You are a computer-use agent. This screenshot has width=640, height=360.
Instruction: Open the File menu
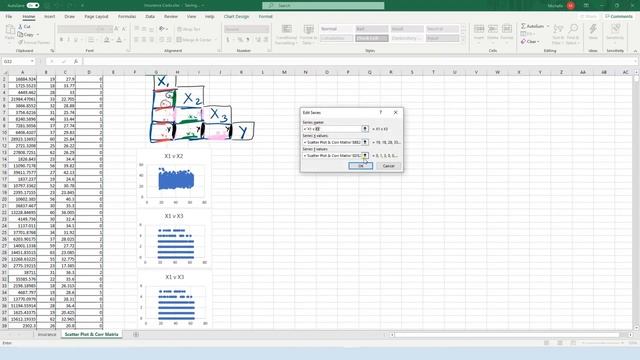click(9, 16)
